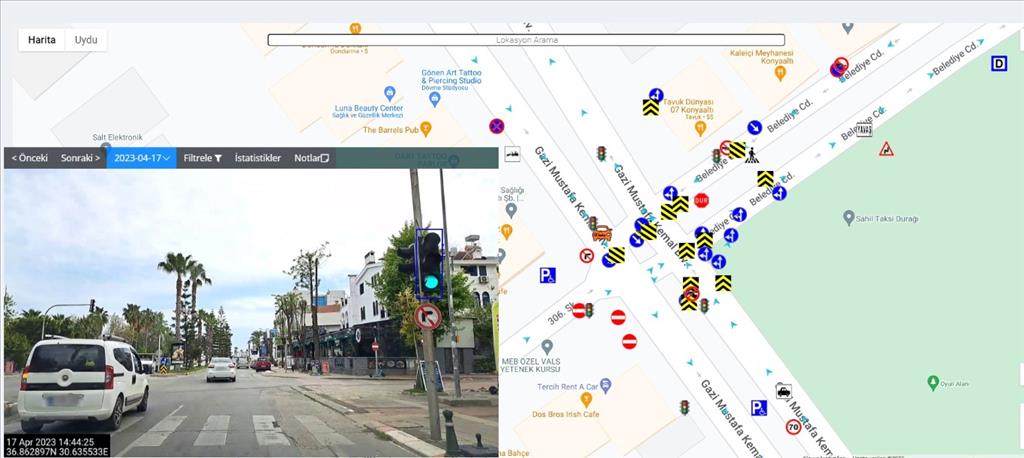Viewport: 1024px width, 458px height.
Task: Open the Filtrele filter options
Action: tap(203, 158)
